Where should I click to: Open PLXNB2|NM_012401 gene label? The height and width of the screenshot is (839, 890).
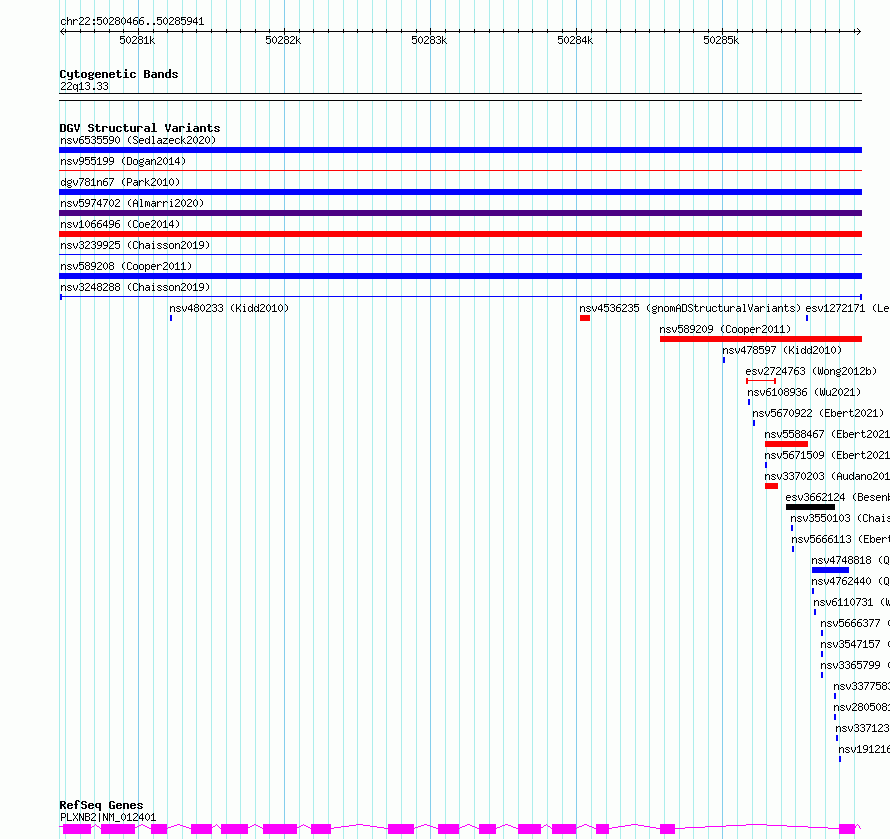pos(108,817)
